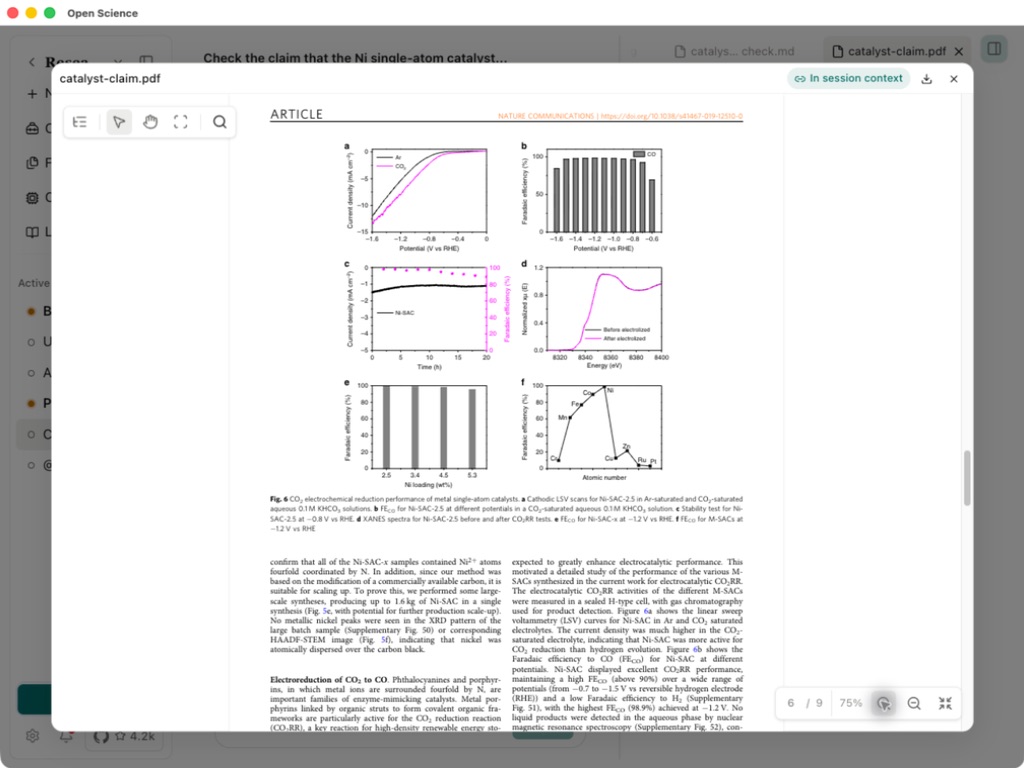Collapse sidebar using the panel icon
The height and width of the screenshot is (768, 1024).
point(146,61)
